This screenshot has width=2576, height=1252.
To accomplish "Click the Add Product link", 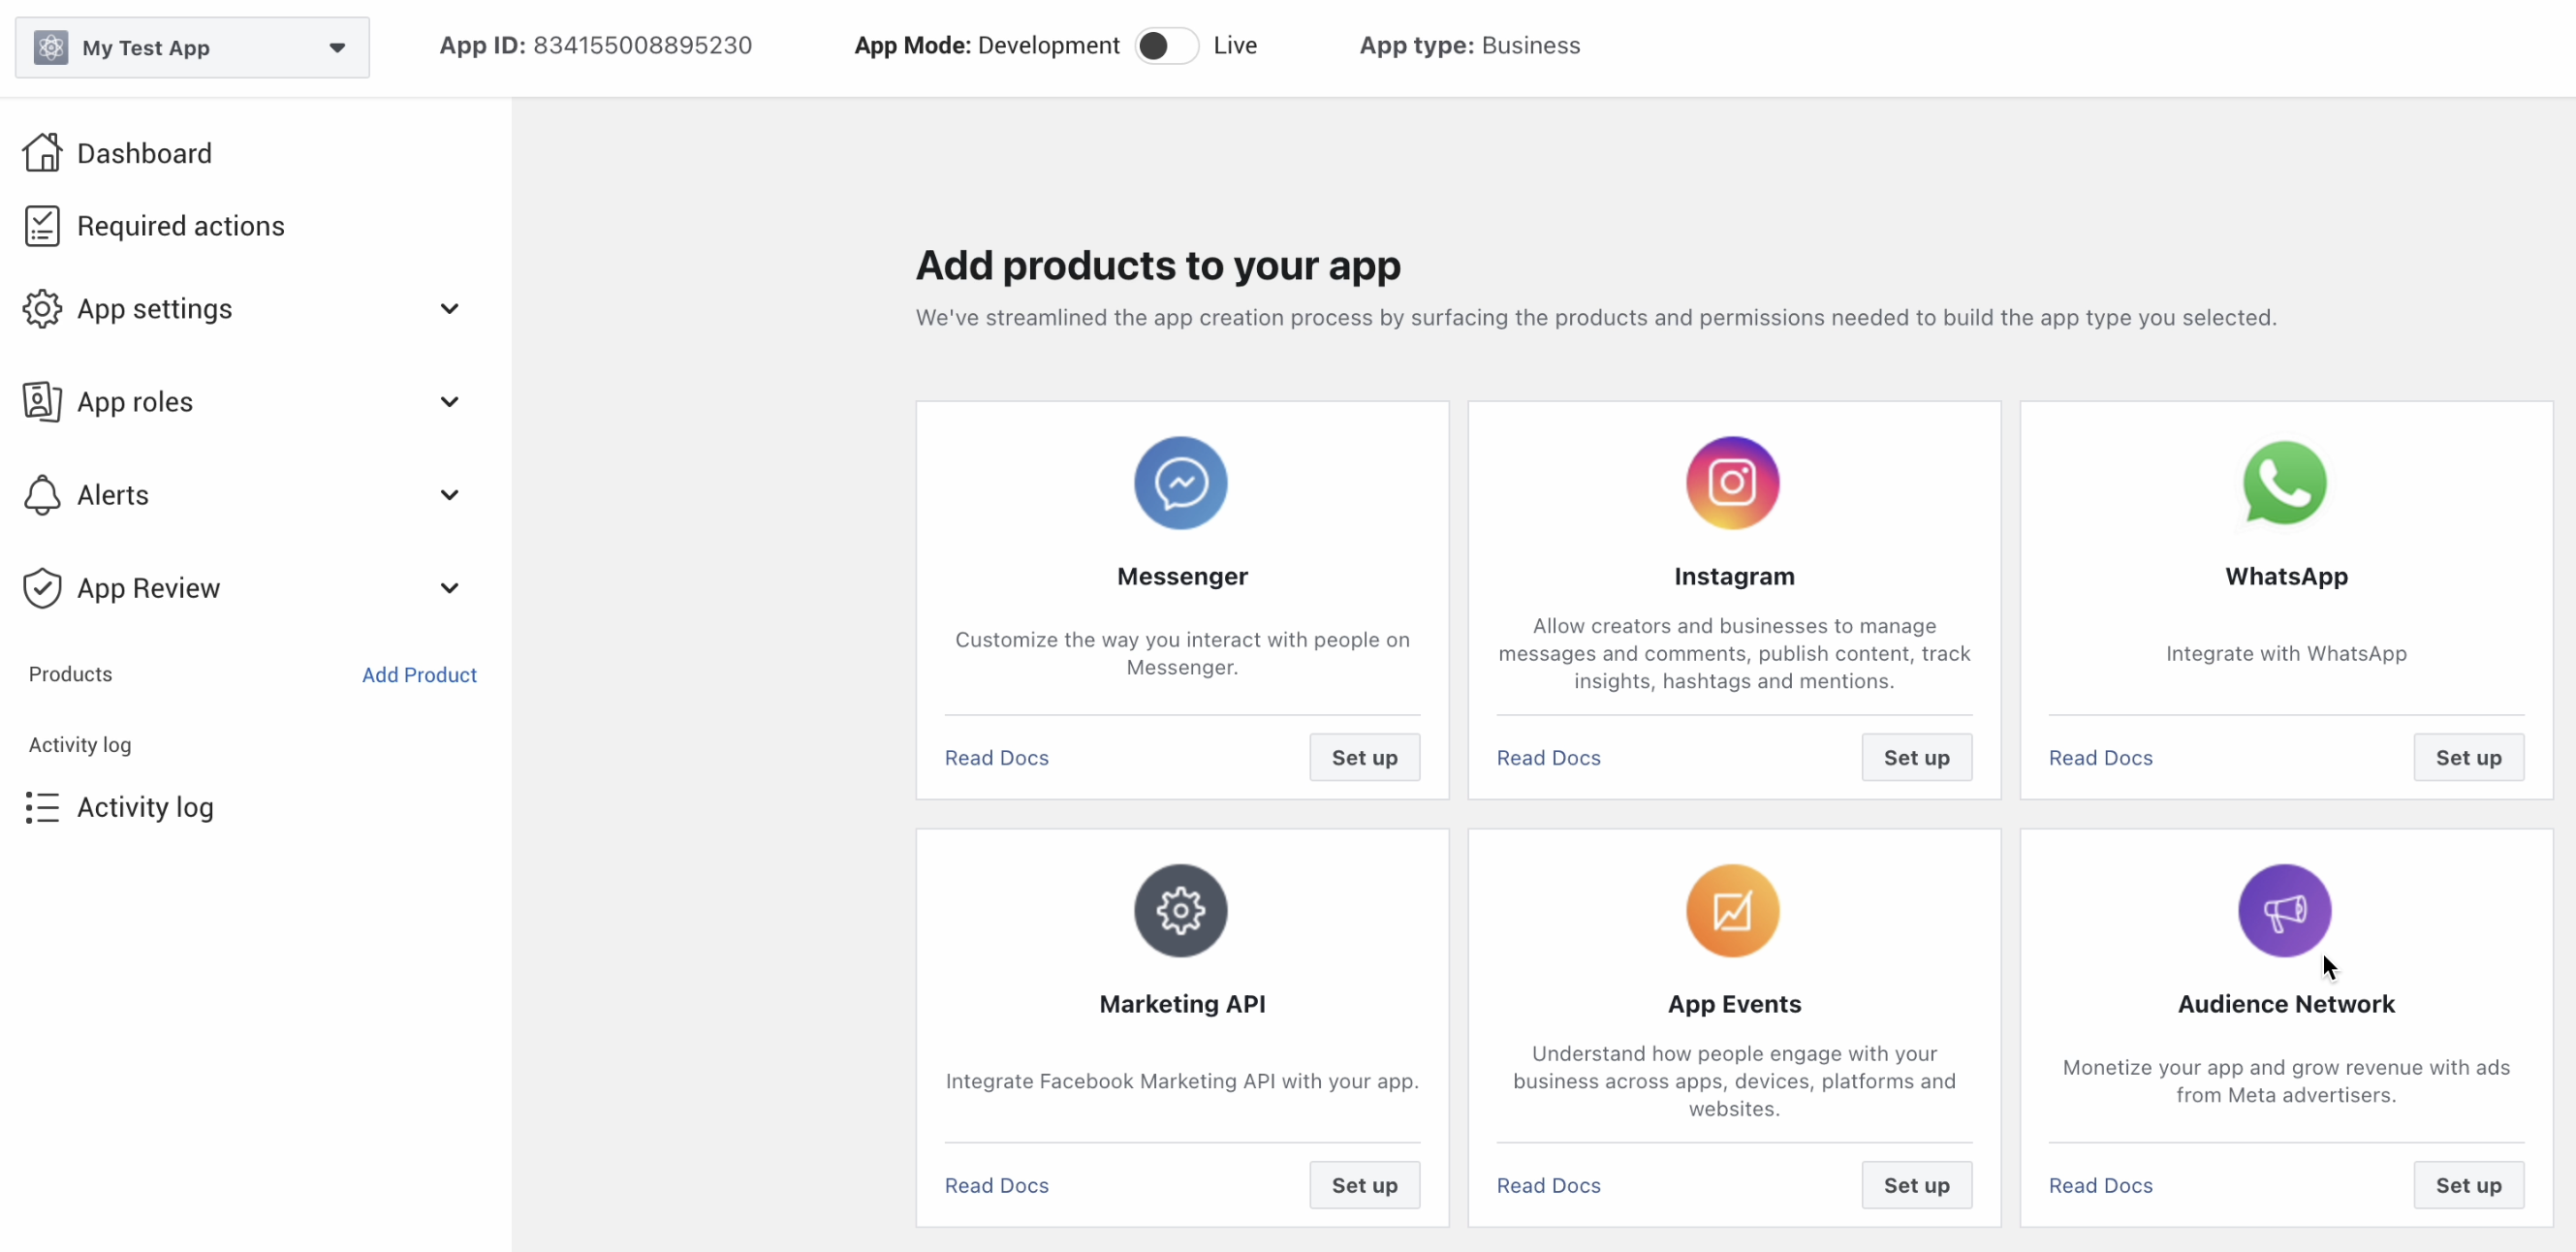I will (x=419, y=675).
